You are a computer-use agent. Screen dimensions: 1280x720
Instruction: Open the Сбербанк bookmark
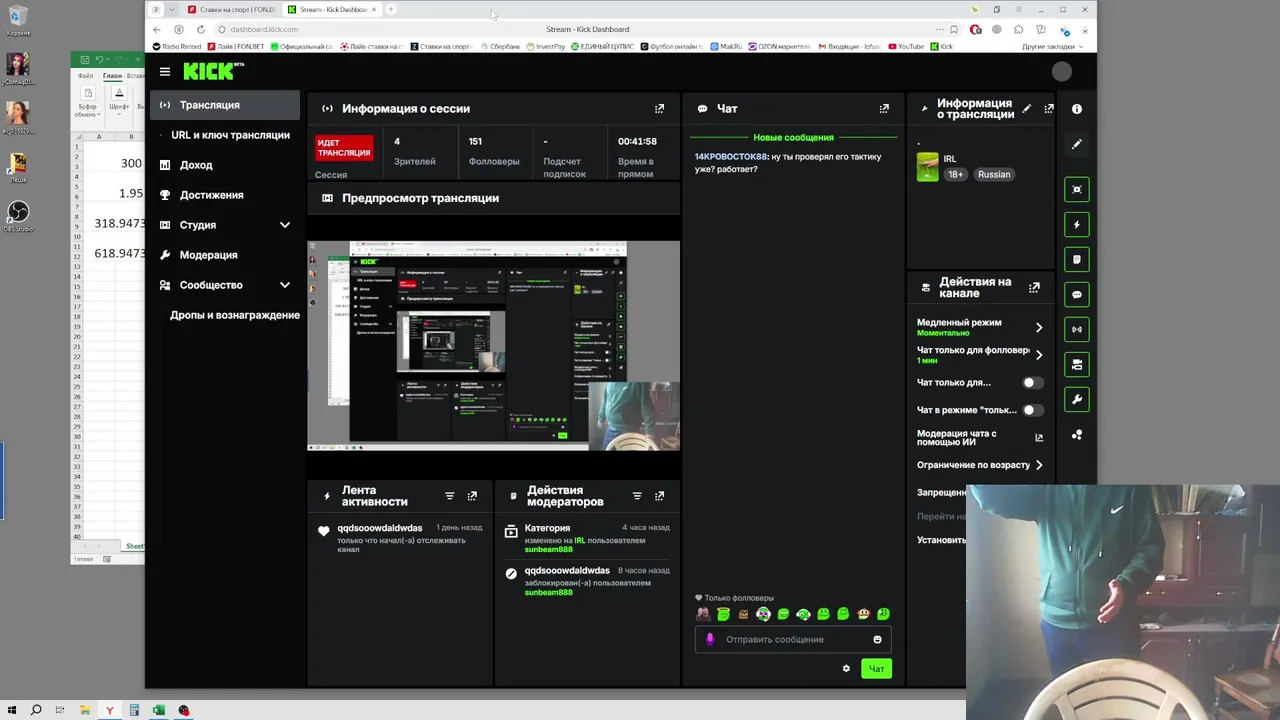click(500, 46)
